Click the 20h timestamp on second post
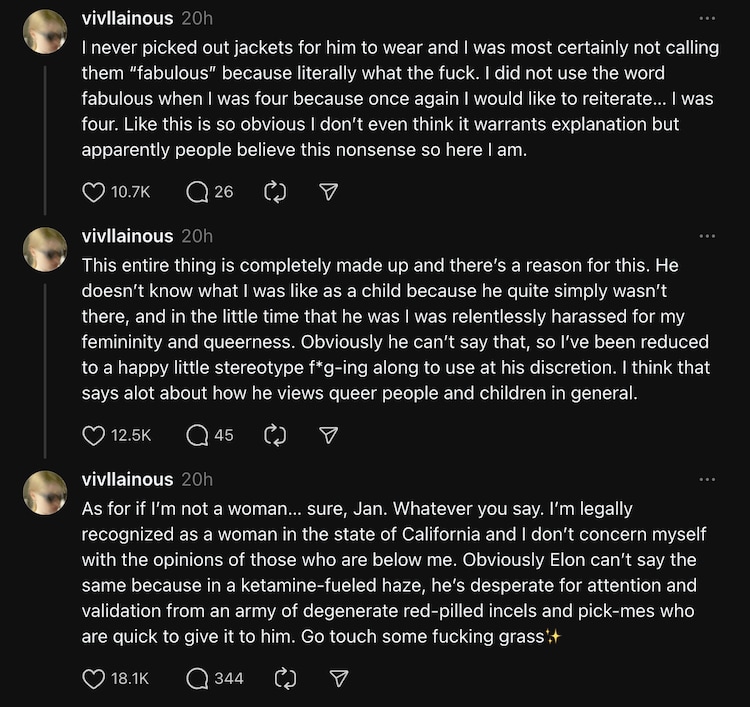Image resolution: width=750 pixels, height=707 pixels. [197, 236]
